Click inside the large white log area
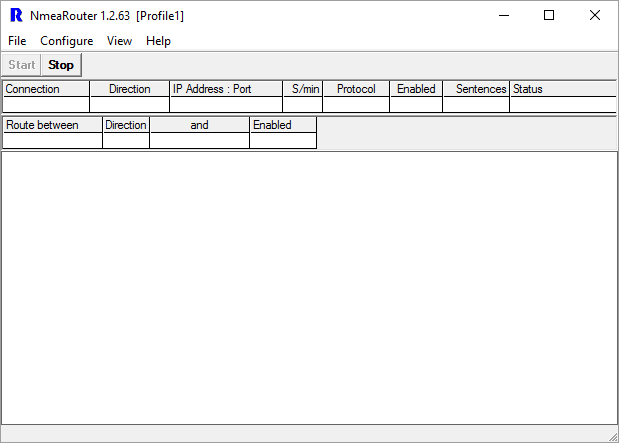Image resolution: width=619 pixels, height=443 pixels. pos(309,288)
